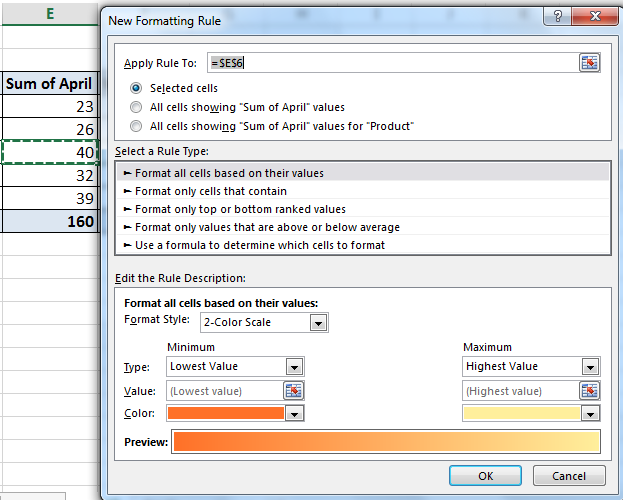Click the grand total cell 160

50,221
